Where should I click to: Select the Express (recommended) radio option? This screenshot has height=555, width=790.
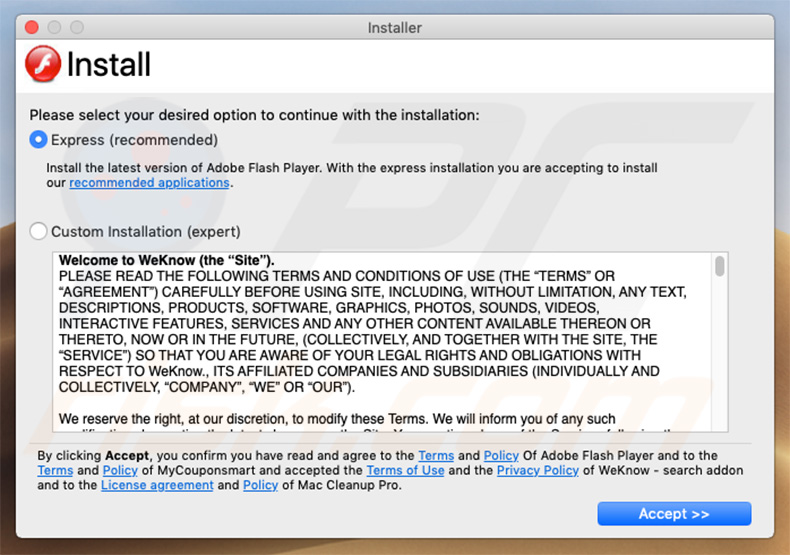pos(39,140)
